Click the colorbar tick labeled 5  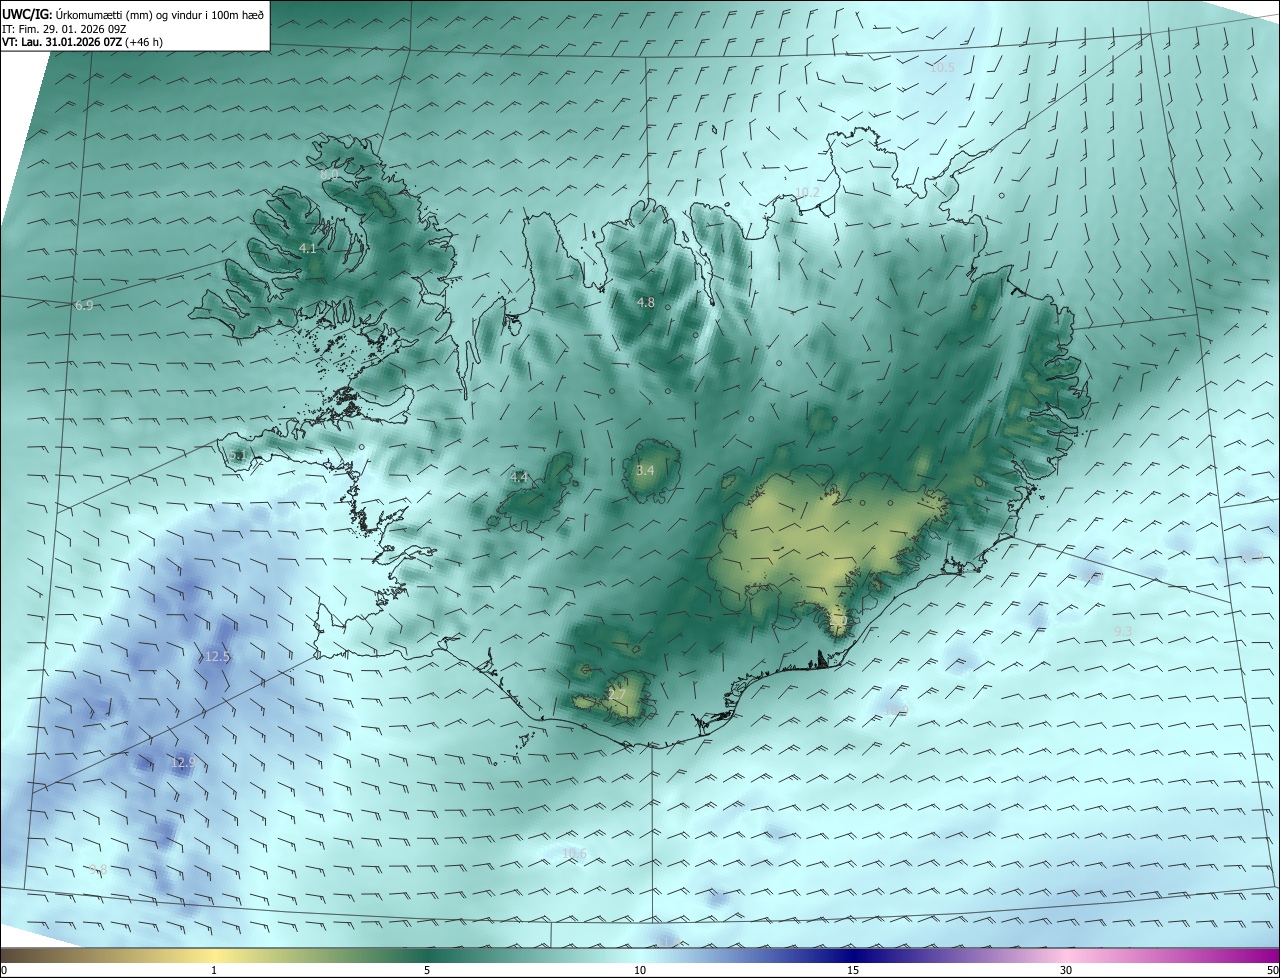(x=427, y=970)
